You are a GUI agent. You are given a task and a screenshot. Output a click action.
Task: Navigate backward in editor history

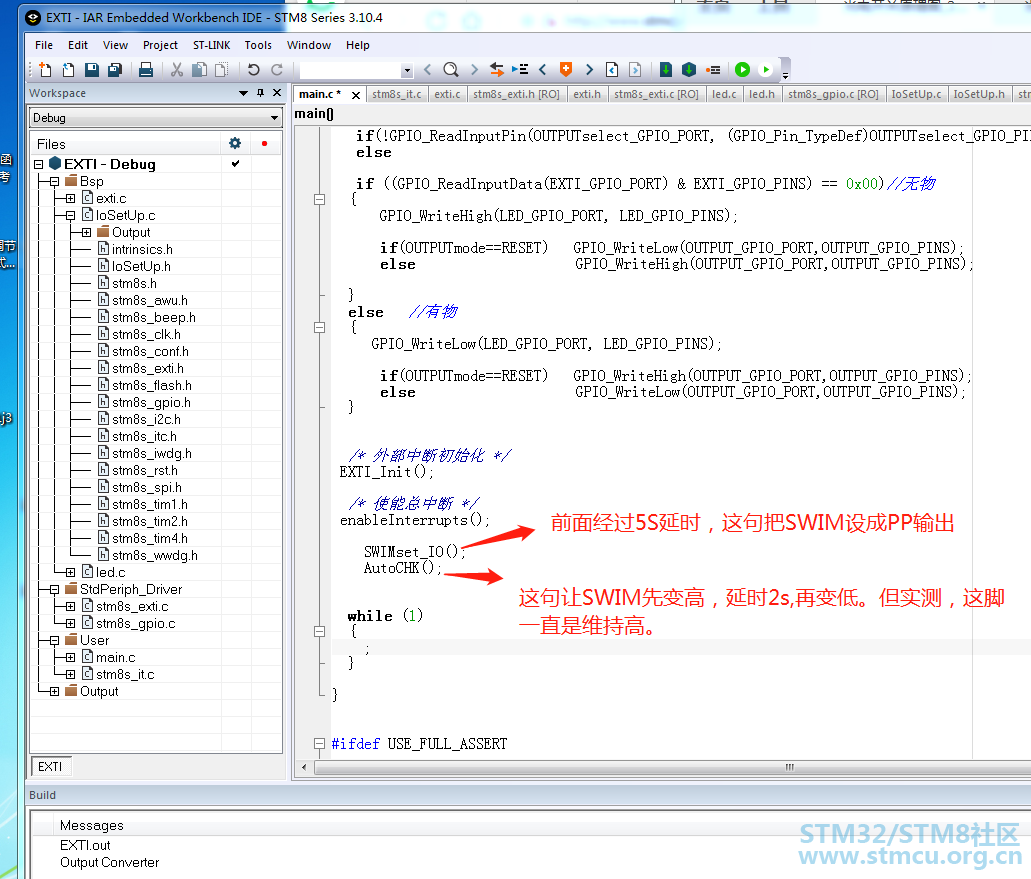coord(612,69)
